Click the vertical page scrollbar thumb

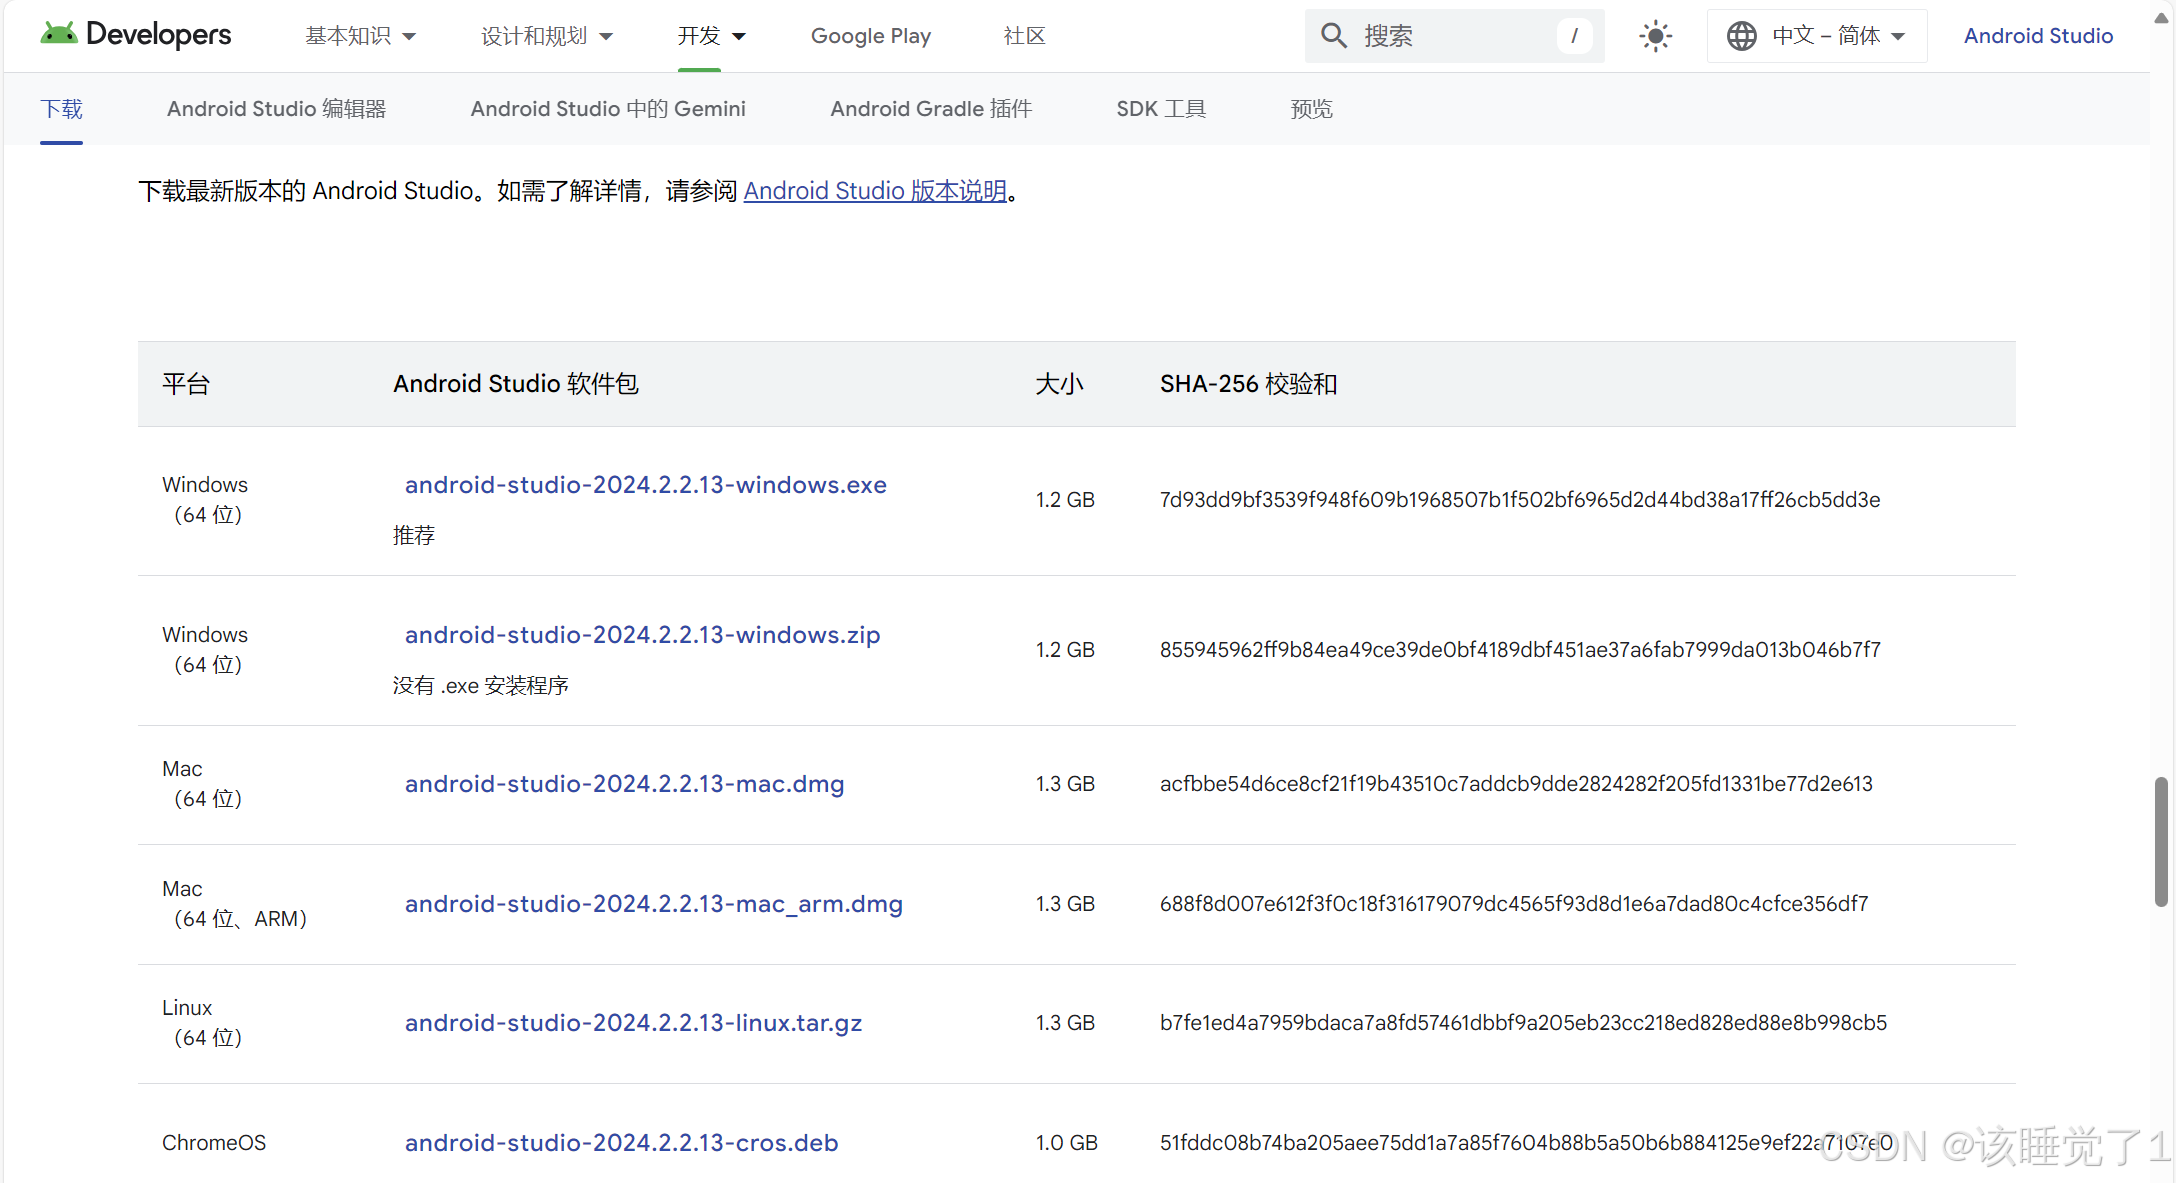click(x=2160, y=840)
